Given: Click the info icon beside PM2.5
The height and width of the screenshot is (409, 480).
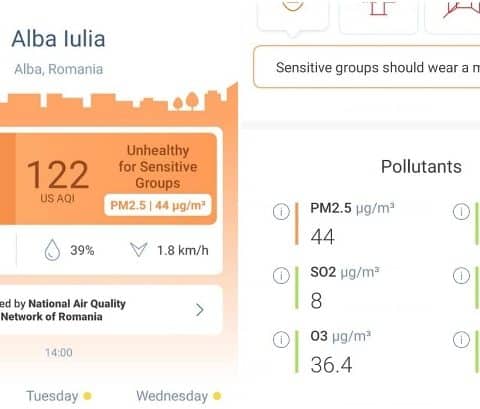Looking at the screenshot, I should click(x=281, y=212).
